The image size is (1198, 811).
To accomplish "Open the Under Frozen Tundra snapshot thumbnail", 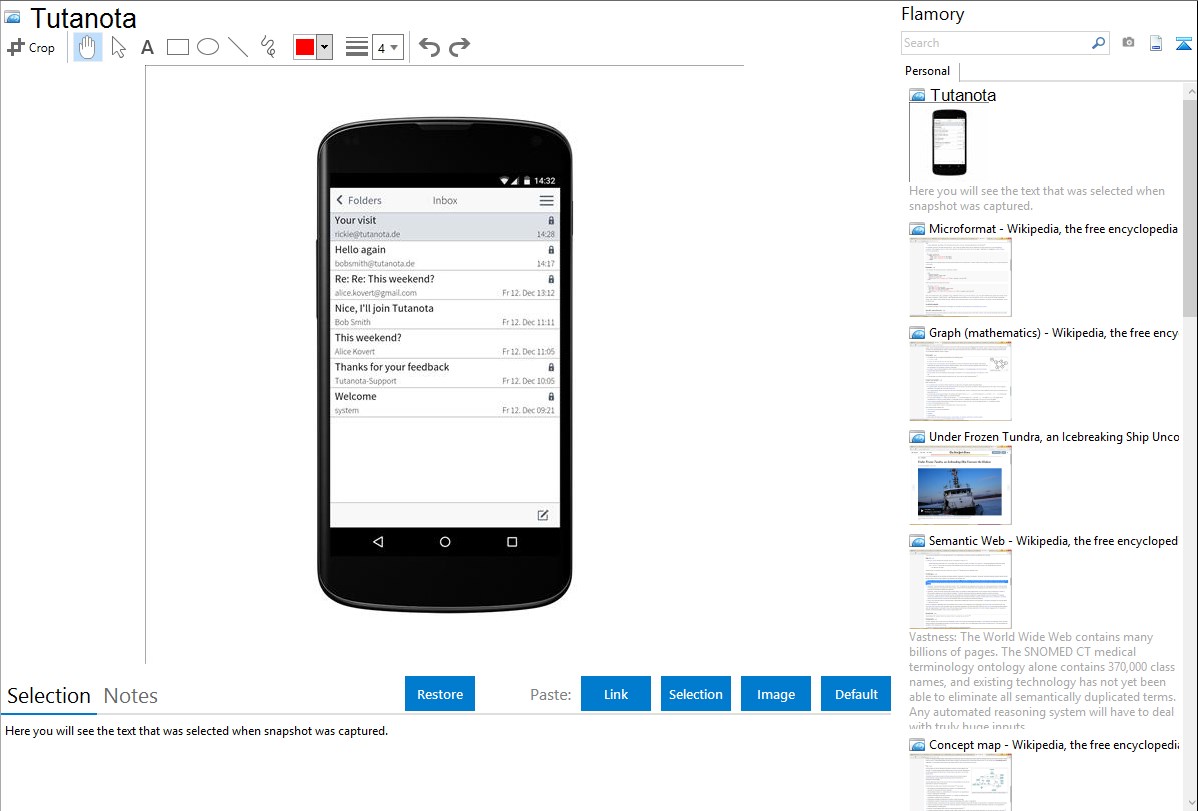I will [960, 485].
